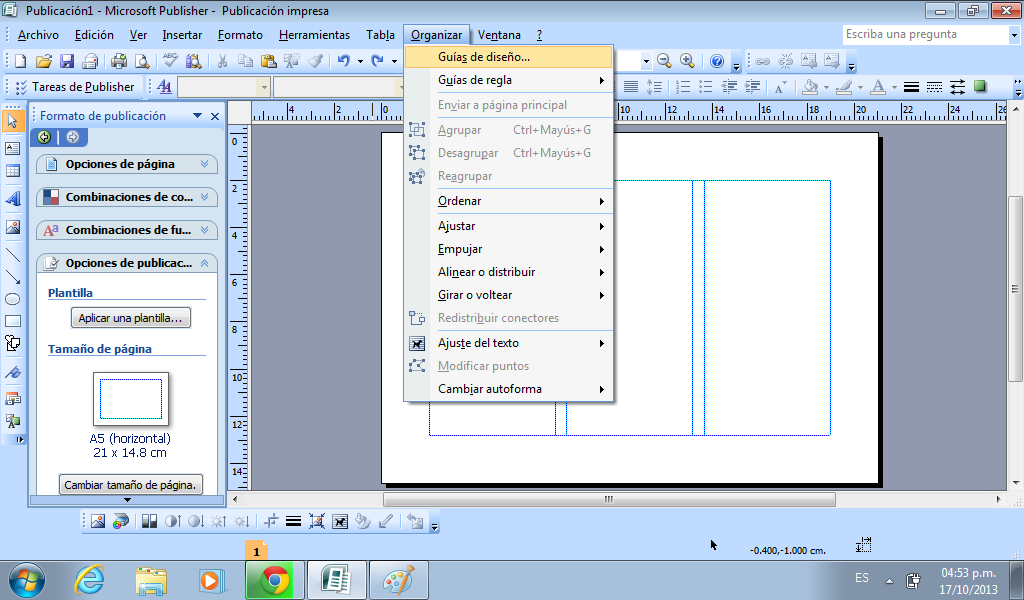Select the Line drawing tool

point(12,255)
